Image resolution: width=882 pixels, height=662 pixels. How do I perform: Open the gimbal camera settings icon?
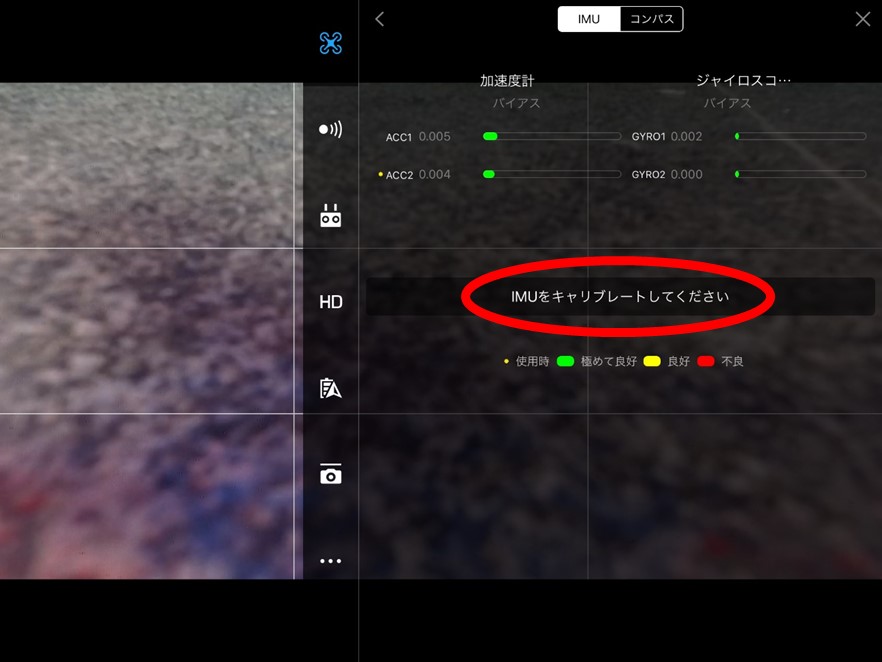(330, 474)
